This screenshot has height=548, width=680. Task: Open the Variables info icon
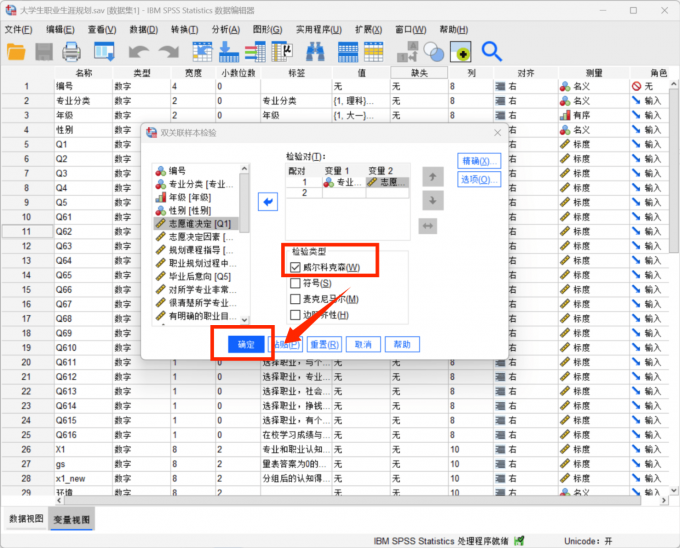pos(255,52)
